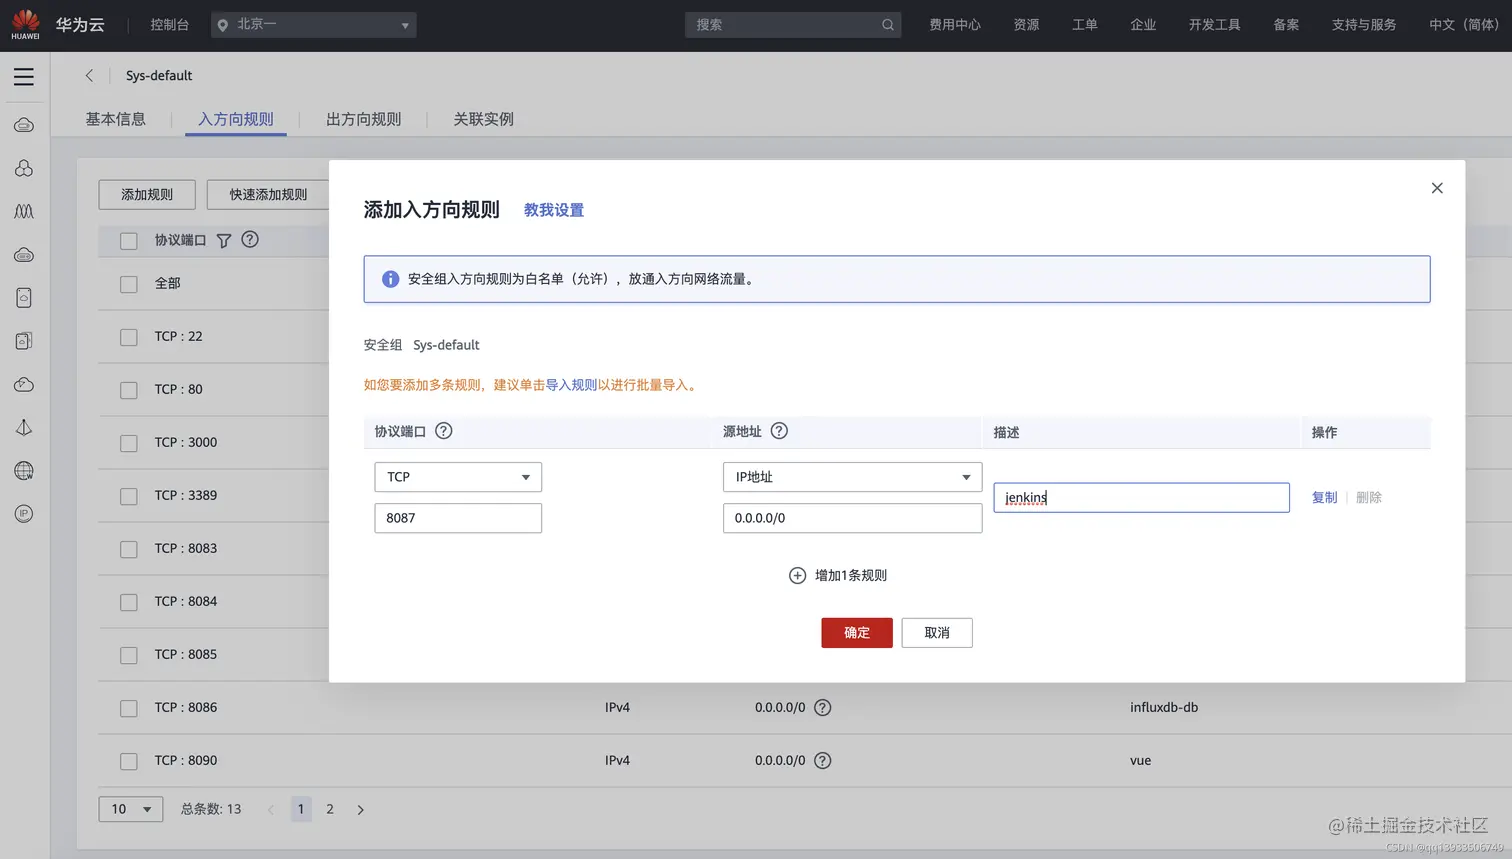This screenshot has width=1512, height=859.
Task: Open the globe domain icon in sidebar
Action: coord(24,470)
